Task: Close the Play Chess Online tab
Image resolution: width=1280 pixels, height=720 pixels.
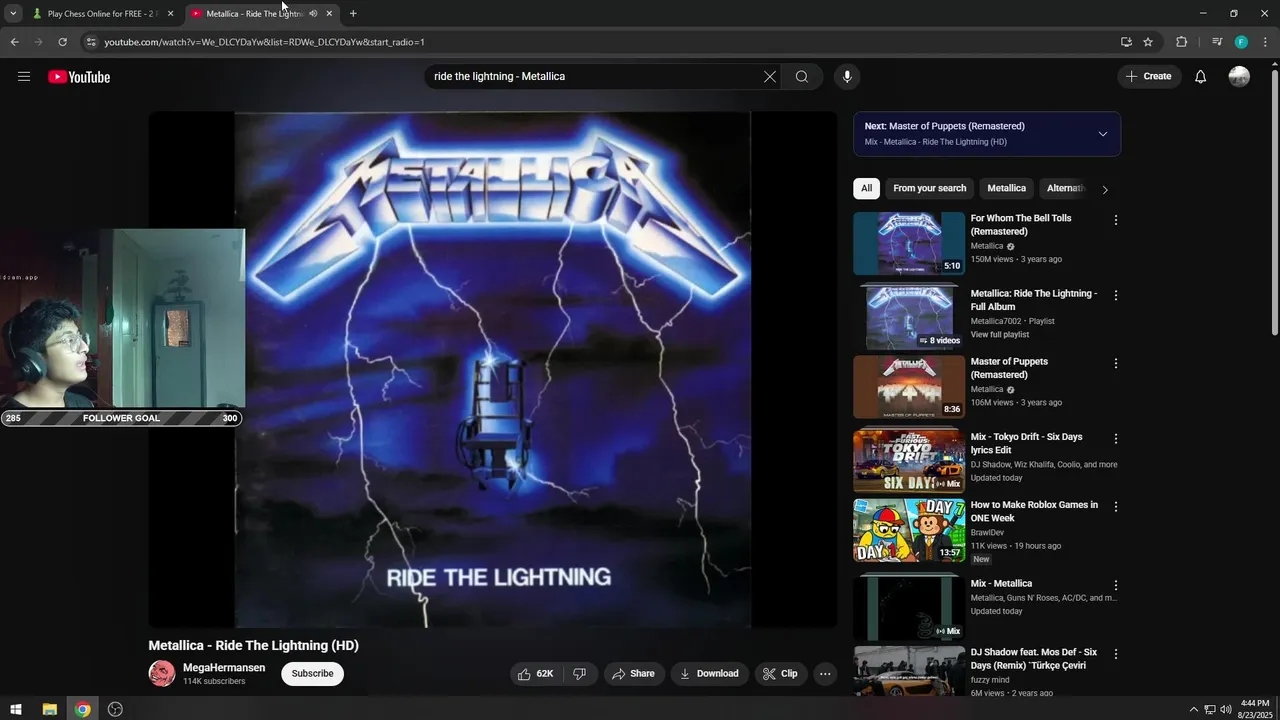Action: 170,14
